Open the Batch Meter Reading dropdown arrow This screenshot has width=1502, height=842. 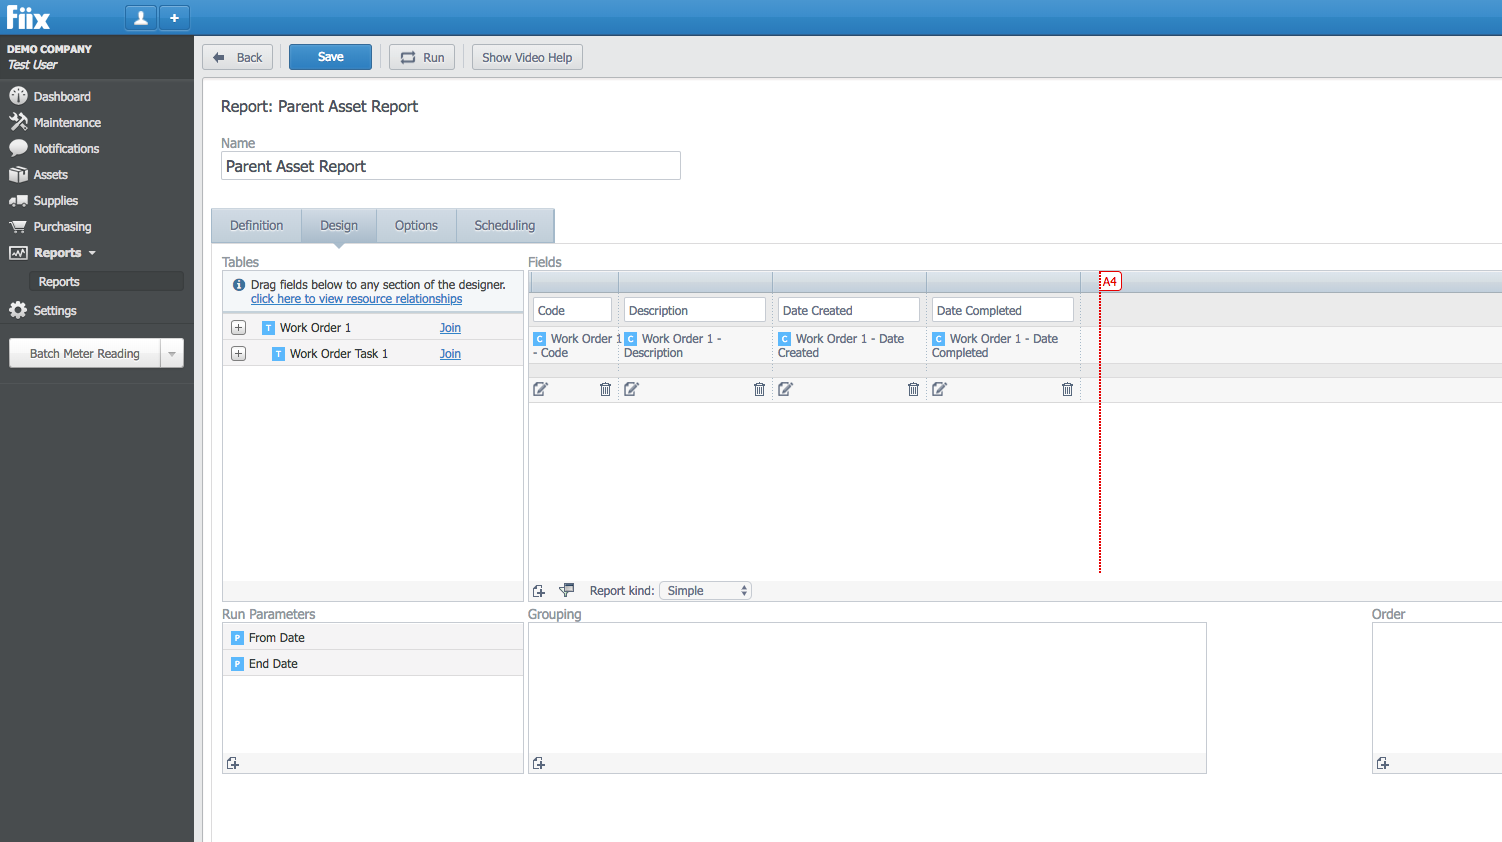(172, 353)
